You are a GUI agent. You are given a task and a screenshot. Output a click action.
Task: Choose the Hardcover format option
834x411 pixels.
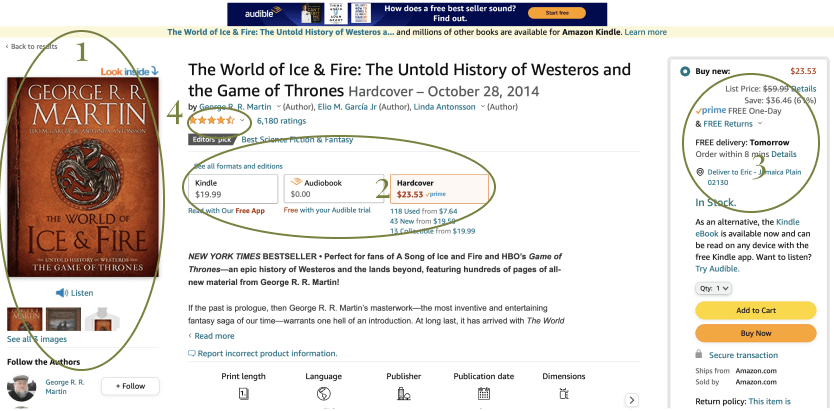click(x=439, y=189)
